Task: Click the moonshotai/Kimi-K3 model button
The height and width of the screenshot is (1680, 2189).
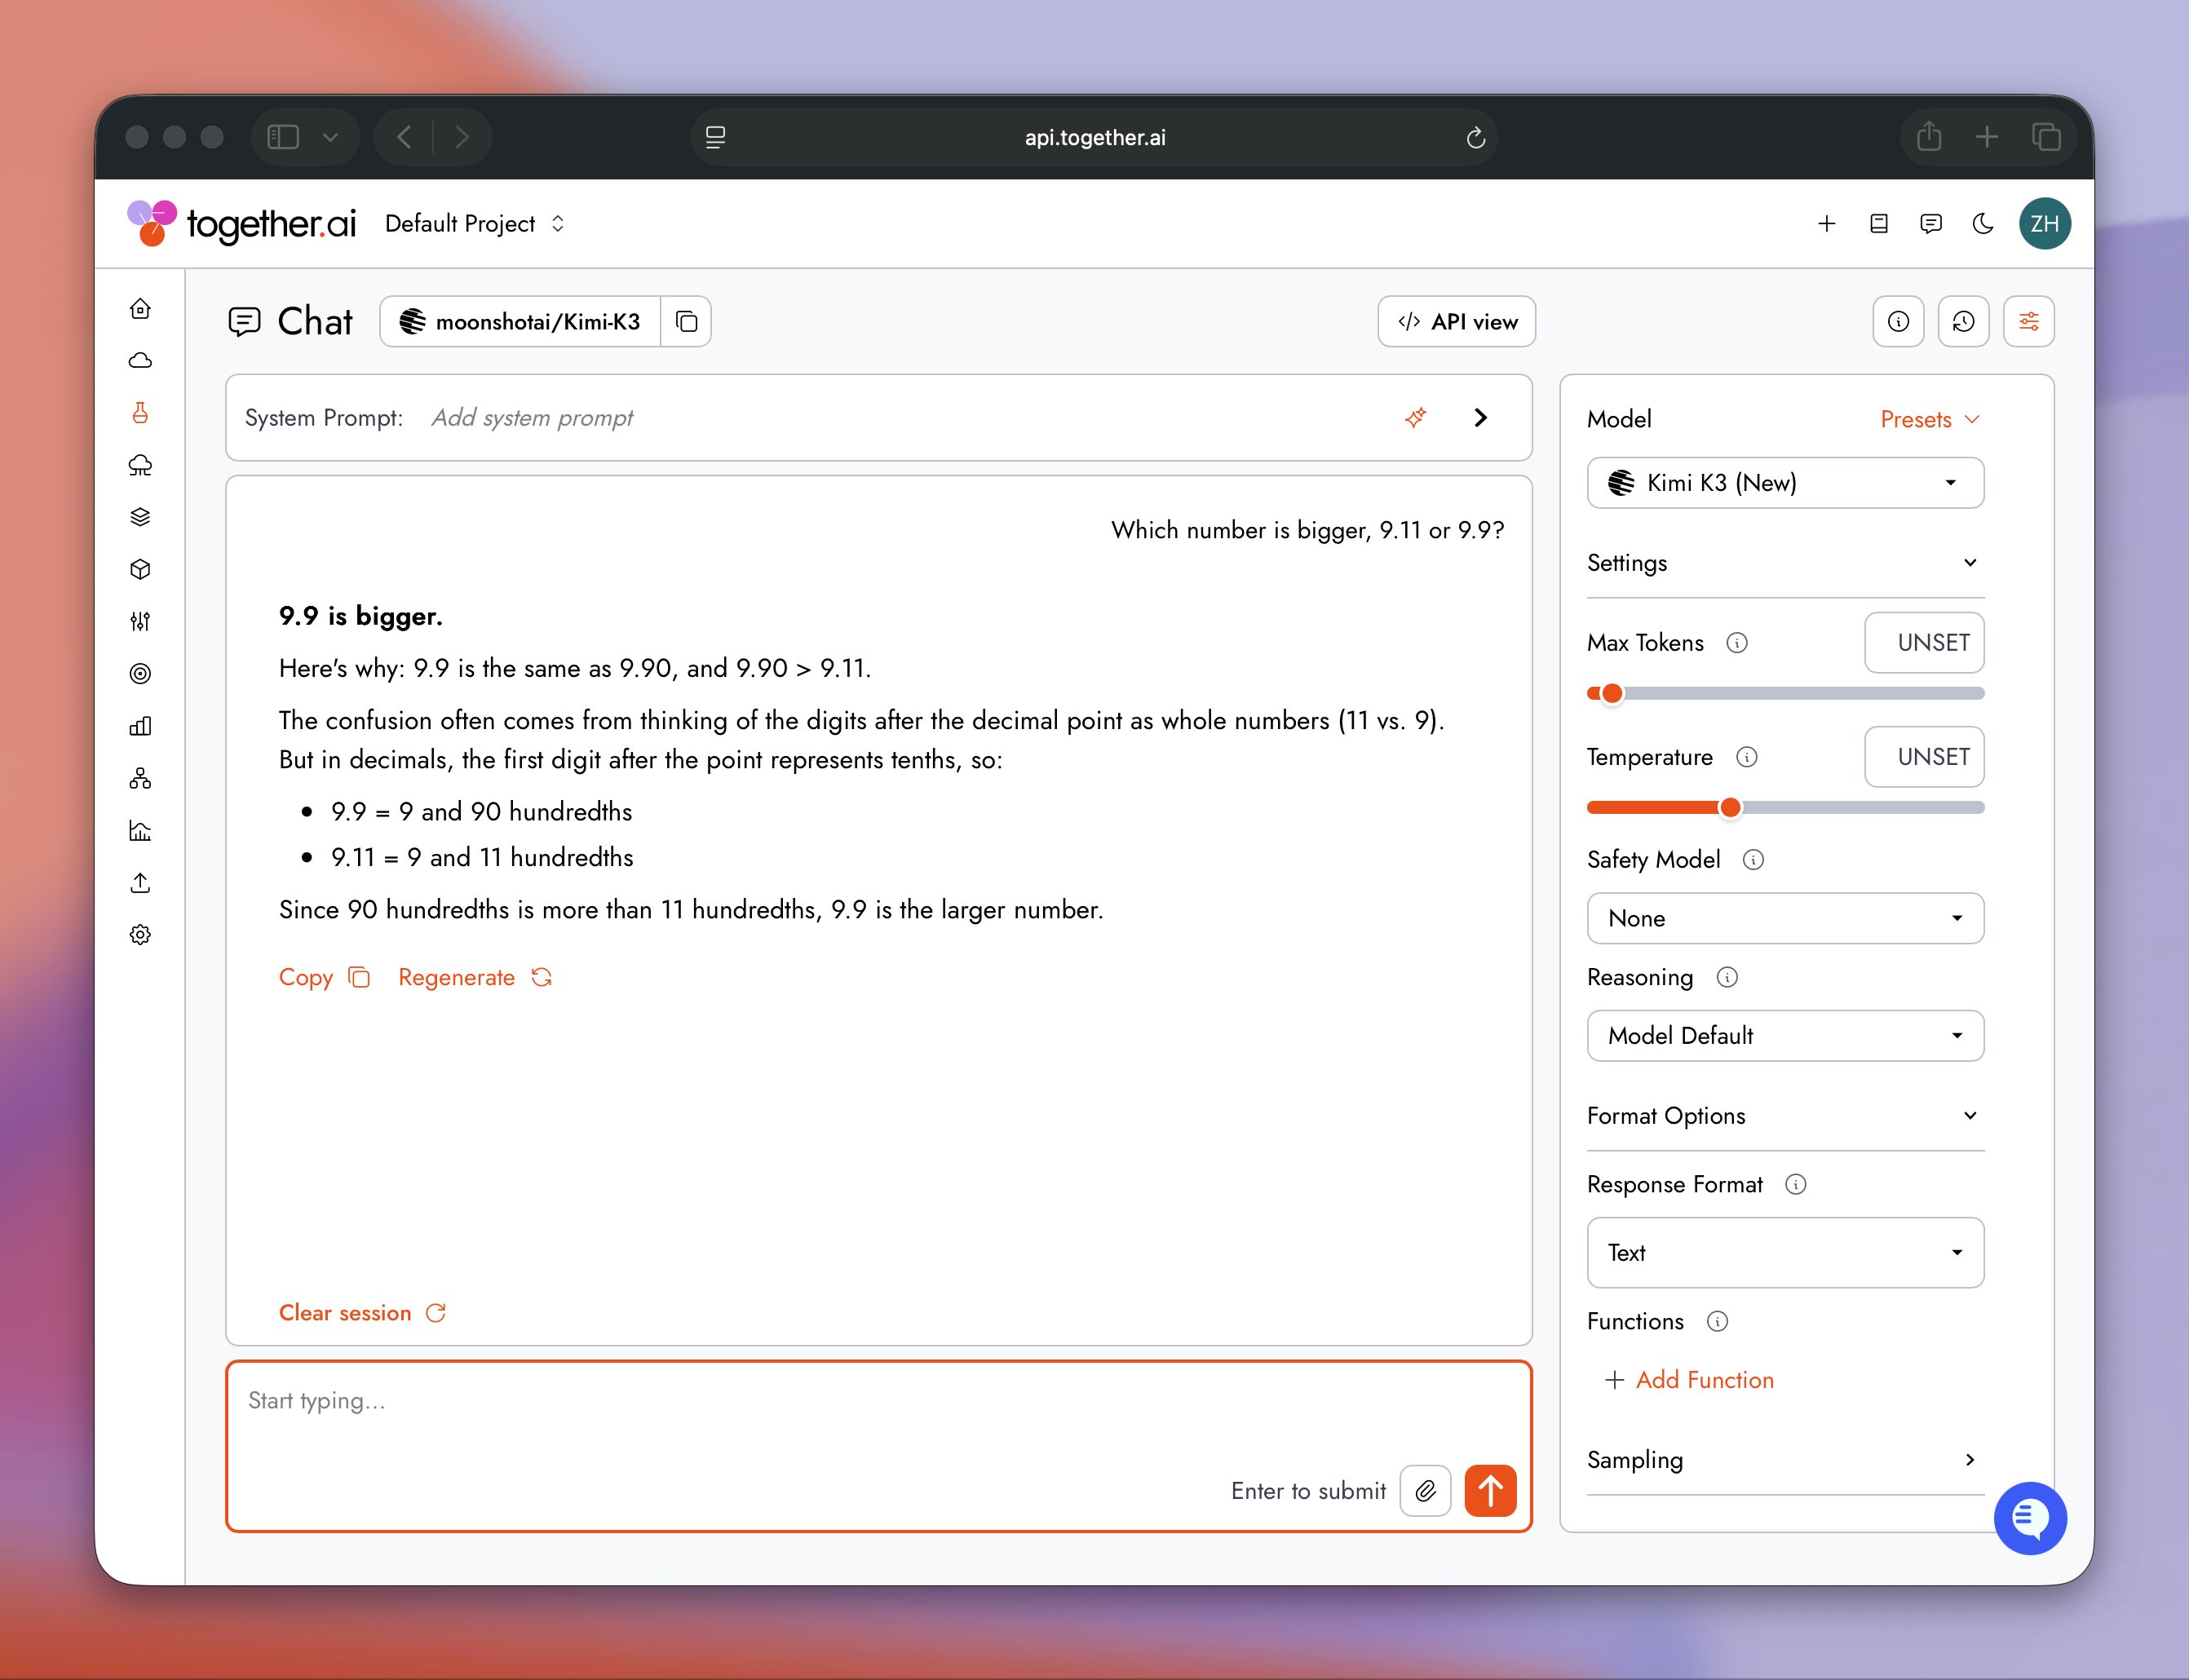Action: [x=520, y=321]
